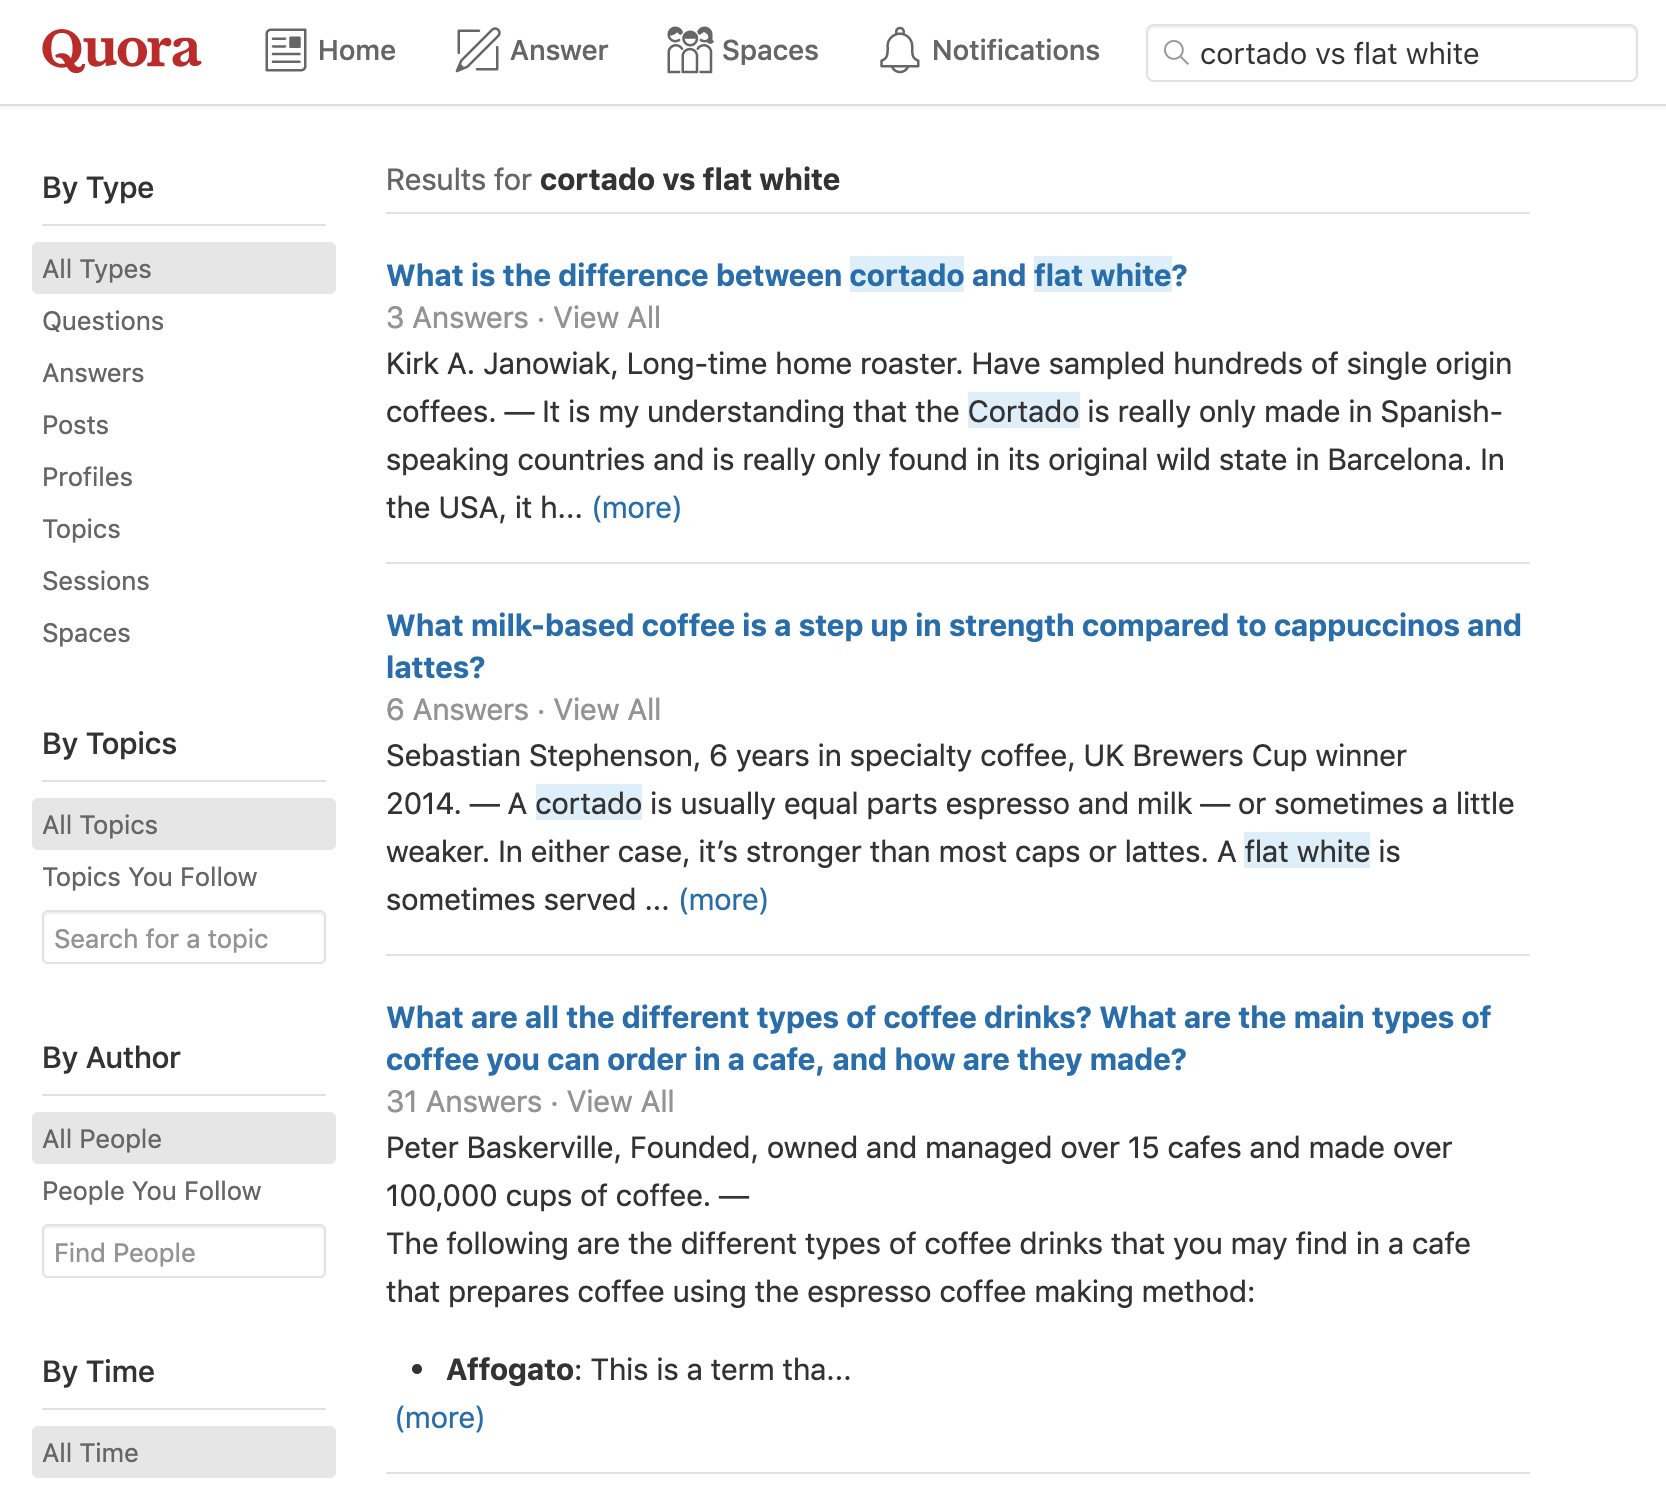Screen dimensions: 1666x1492
Task: Click the Spaces people icon
Action: click(x=689, y=50)
